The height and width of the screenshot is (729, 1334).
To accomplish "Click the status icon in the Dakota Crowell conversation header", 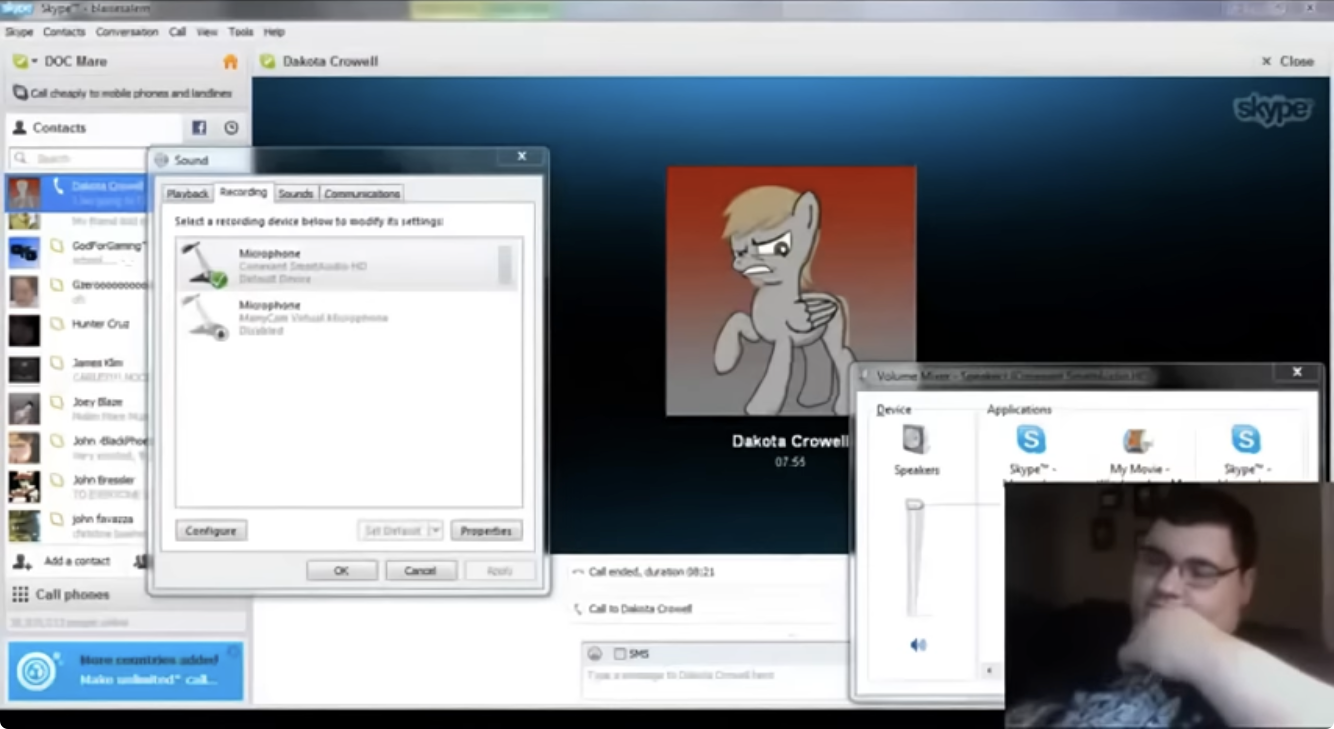I will [267, 62].
